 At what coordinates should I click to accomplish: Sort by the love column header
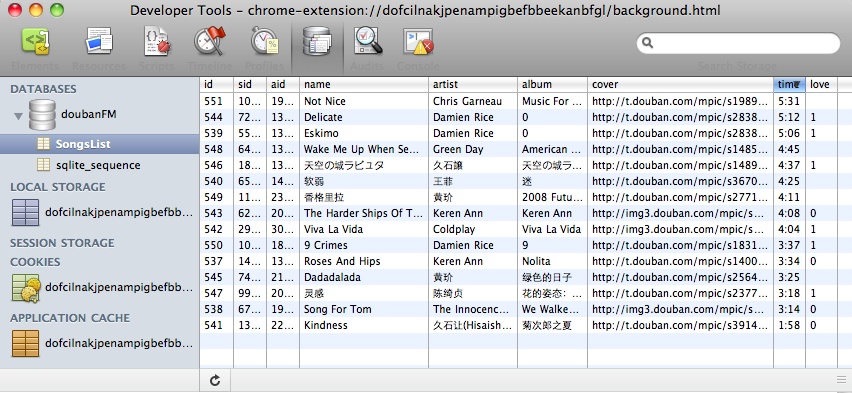(x=822, y=84)
